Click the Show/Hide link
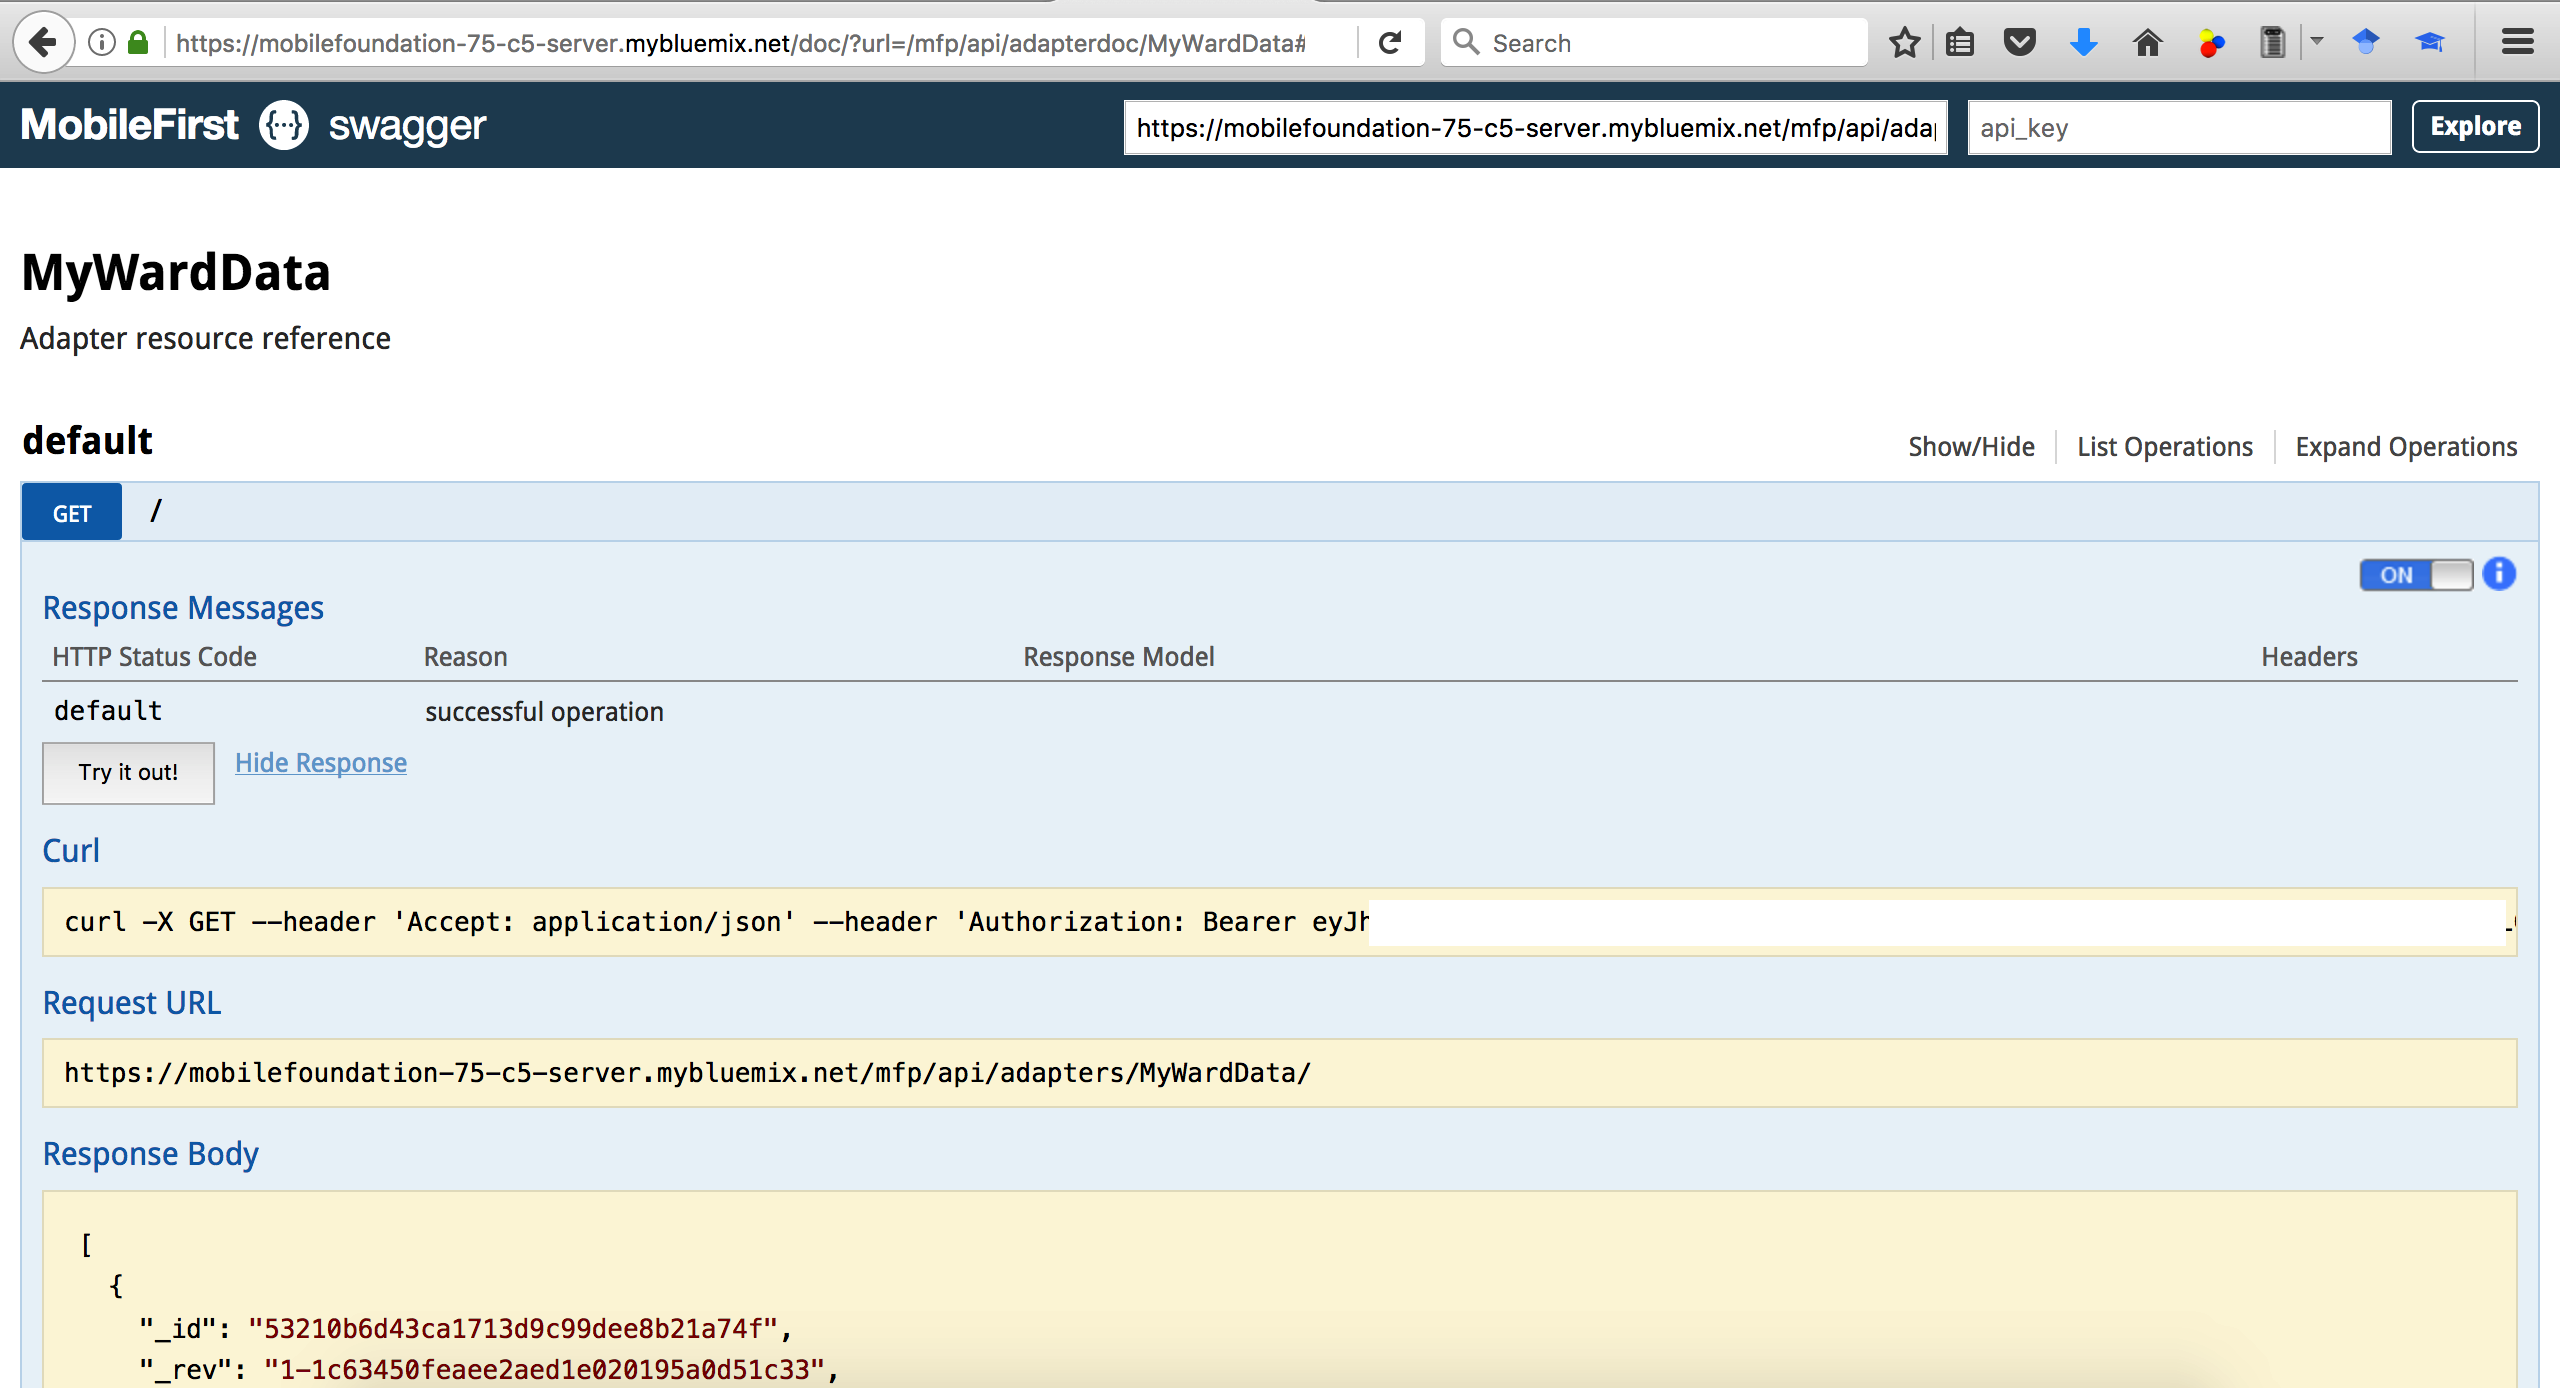 [1971, 447]
